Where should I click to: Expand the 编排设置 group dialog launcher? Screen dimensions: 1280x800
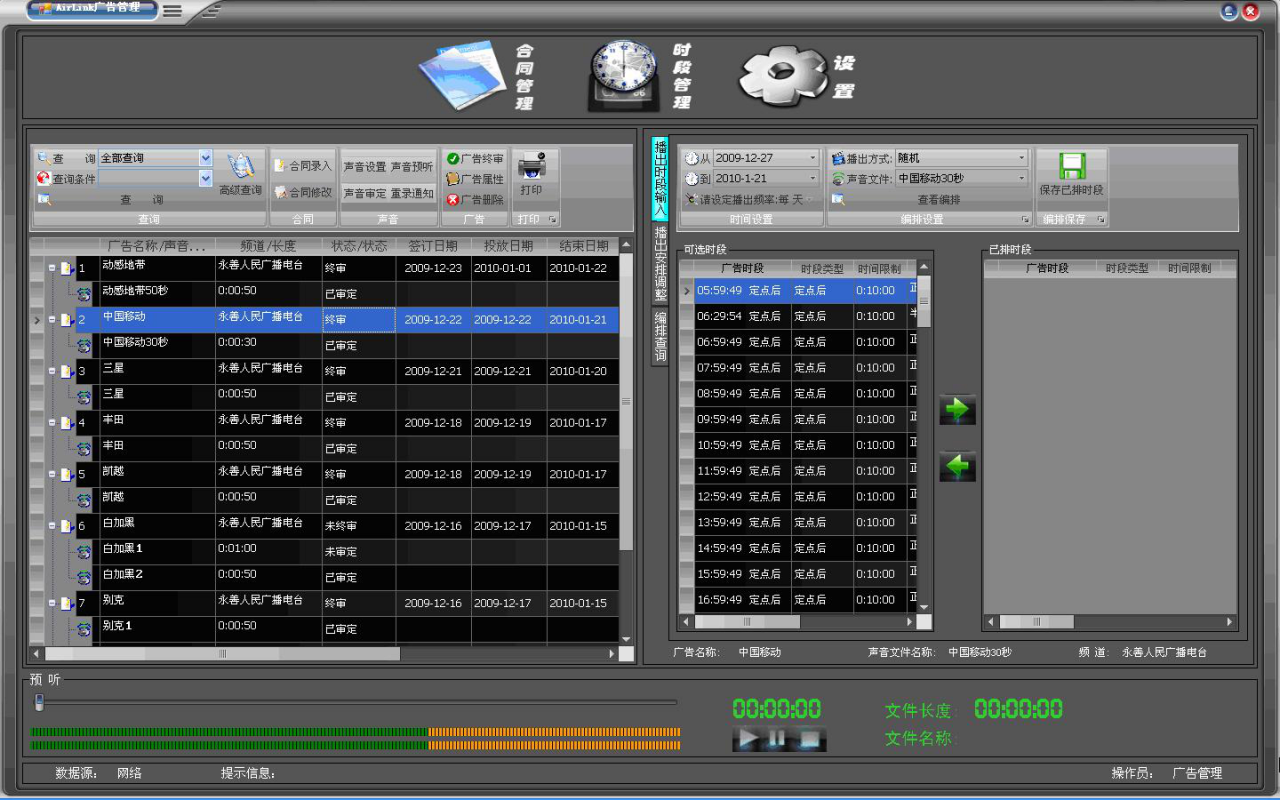click(1025, 219)
